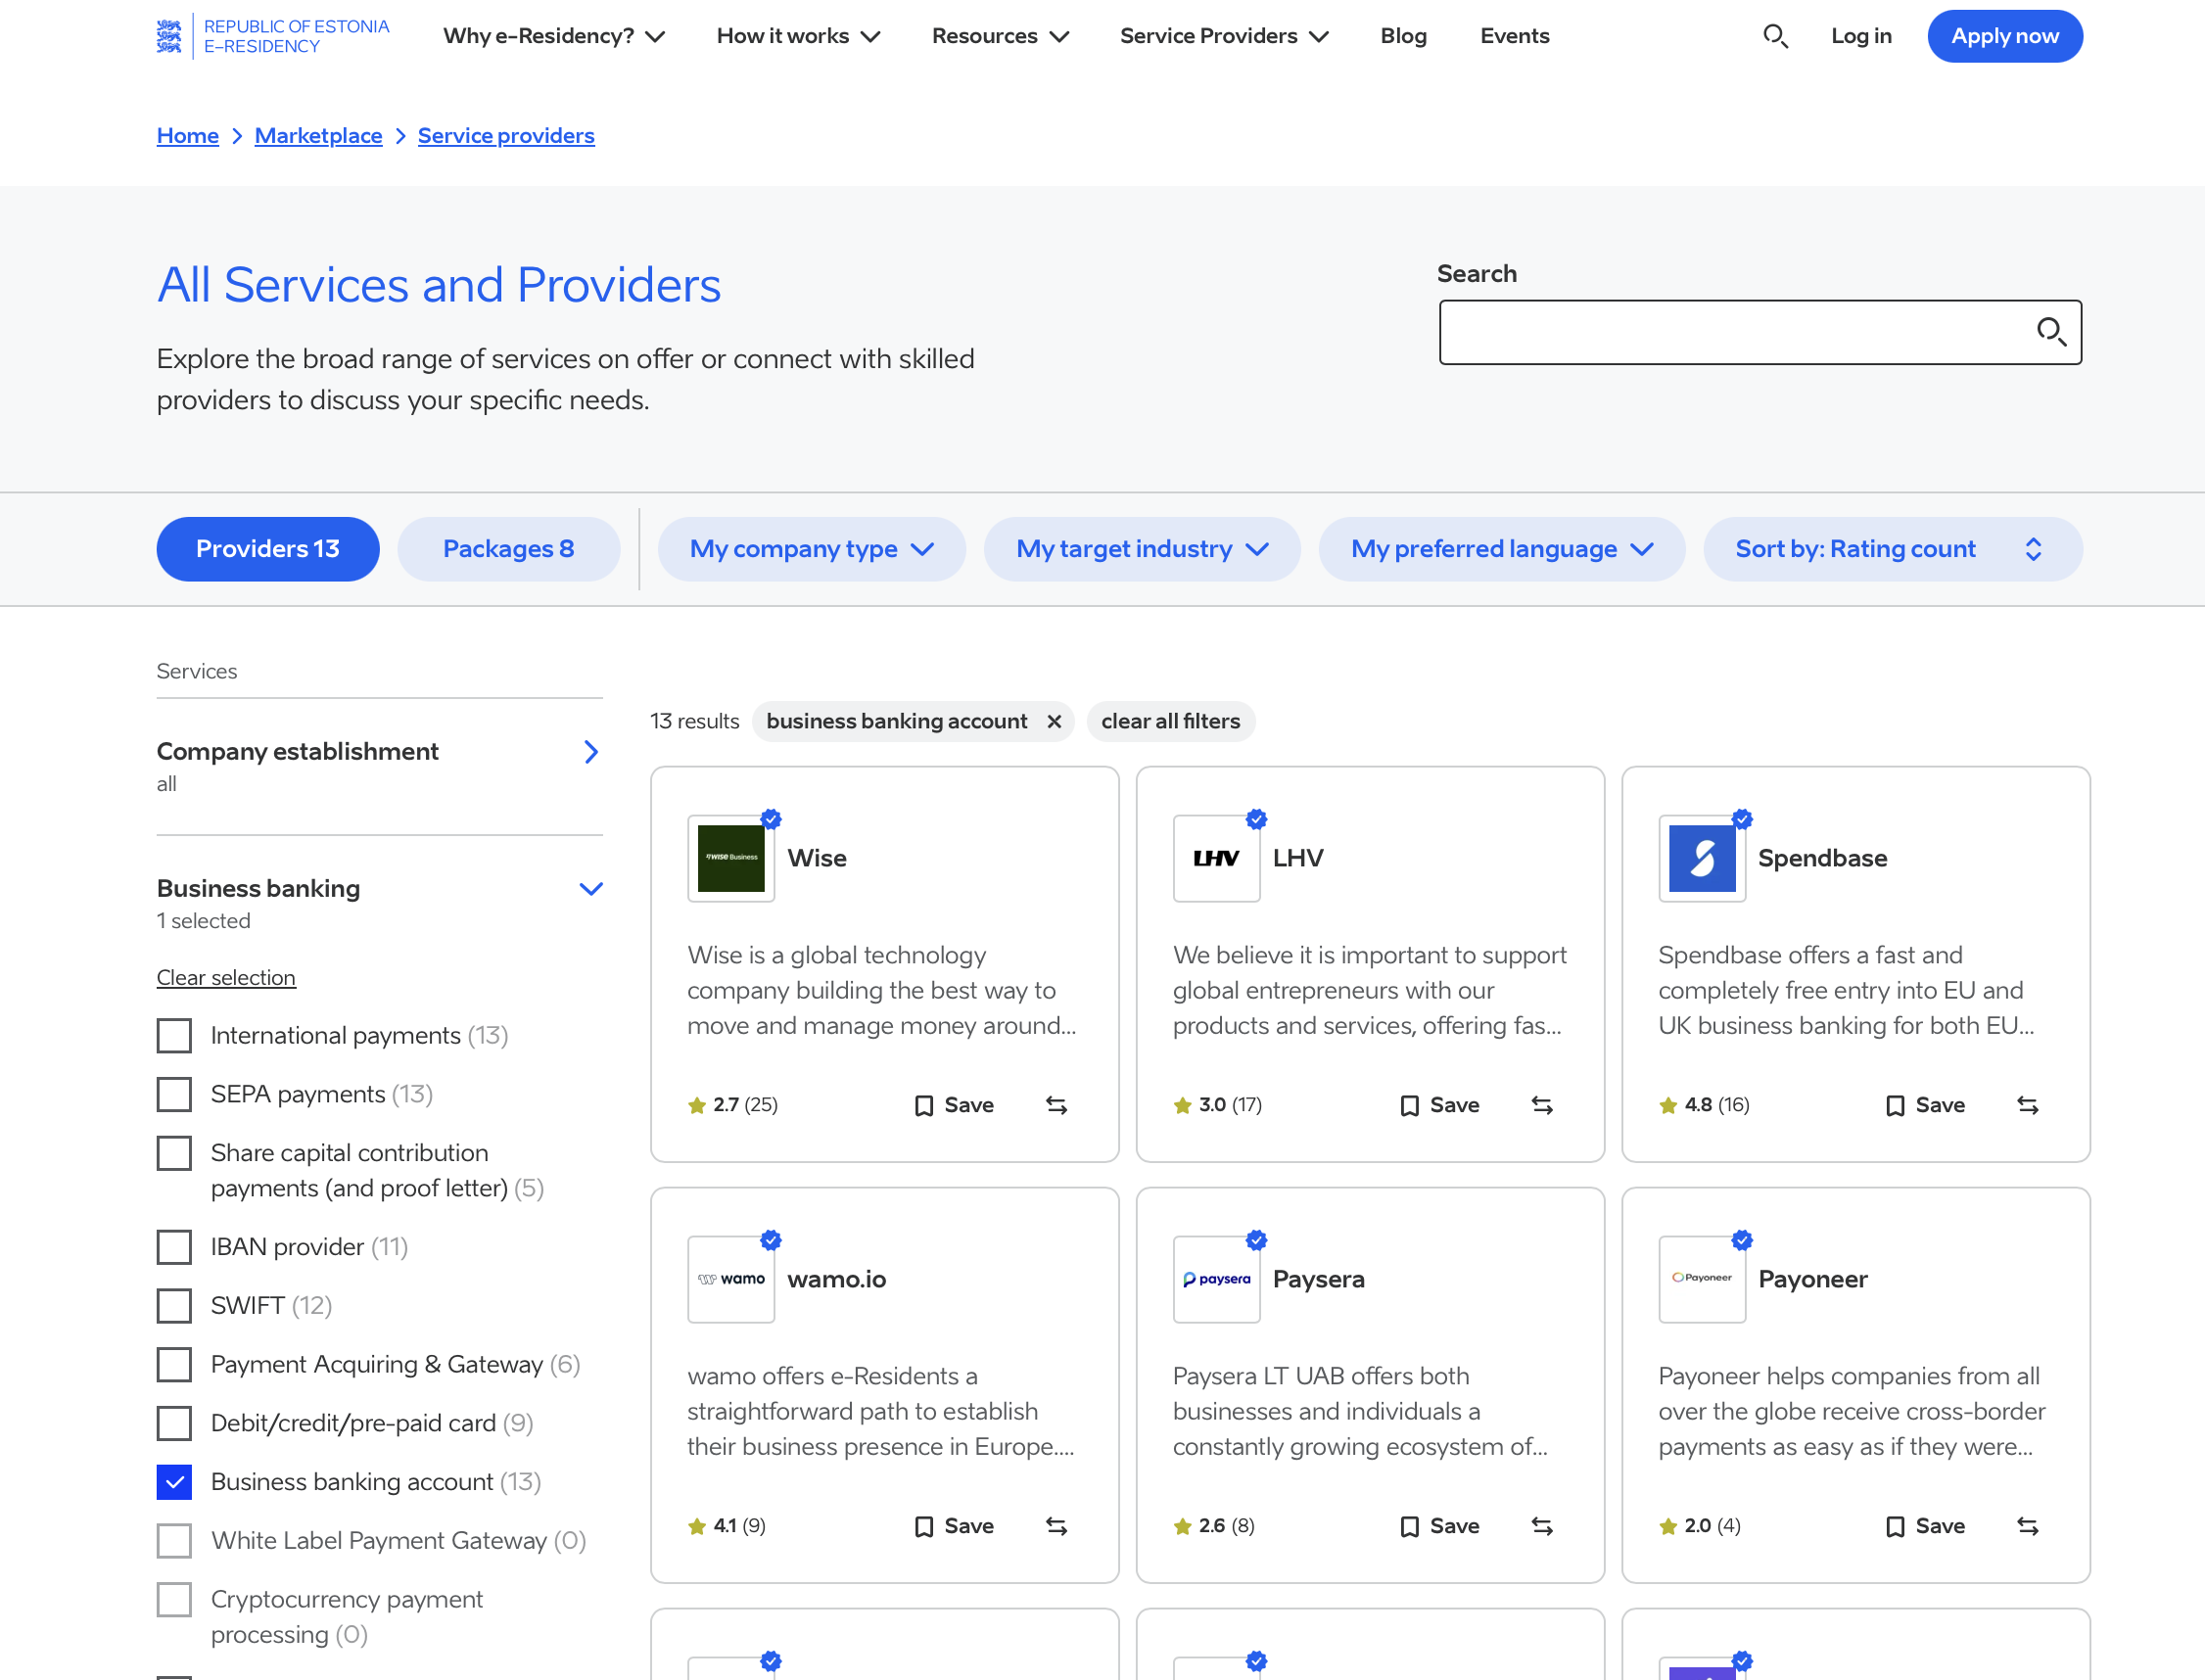Click the LHV logo thumbnail

(x=1216, y=858)
